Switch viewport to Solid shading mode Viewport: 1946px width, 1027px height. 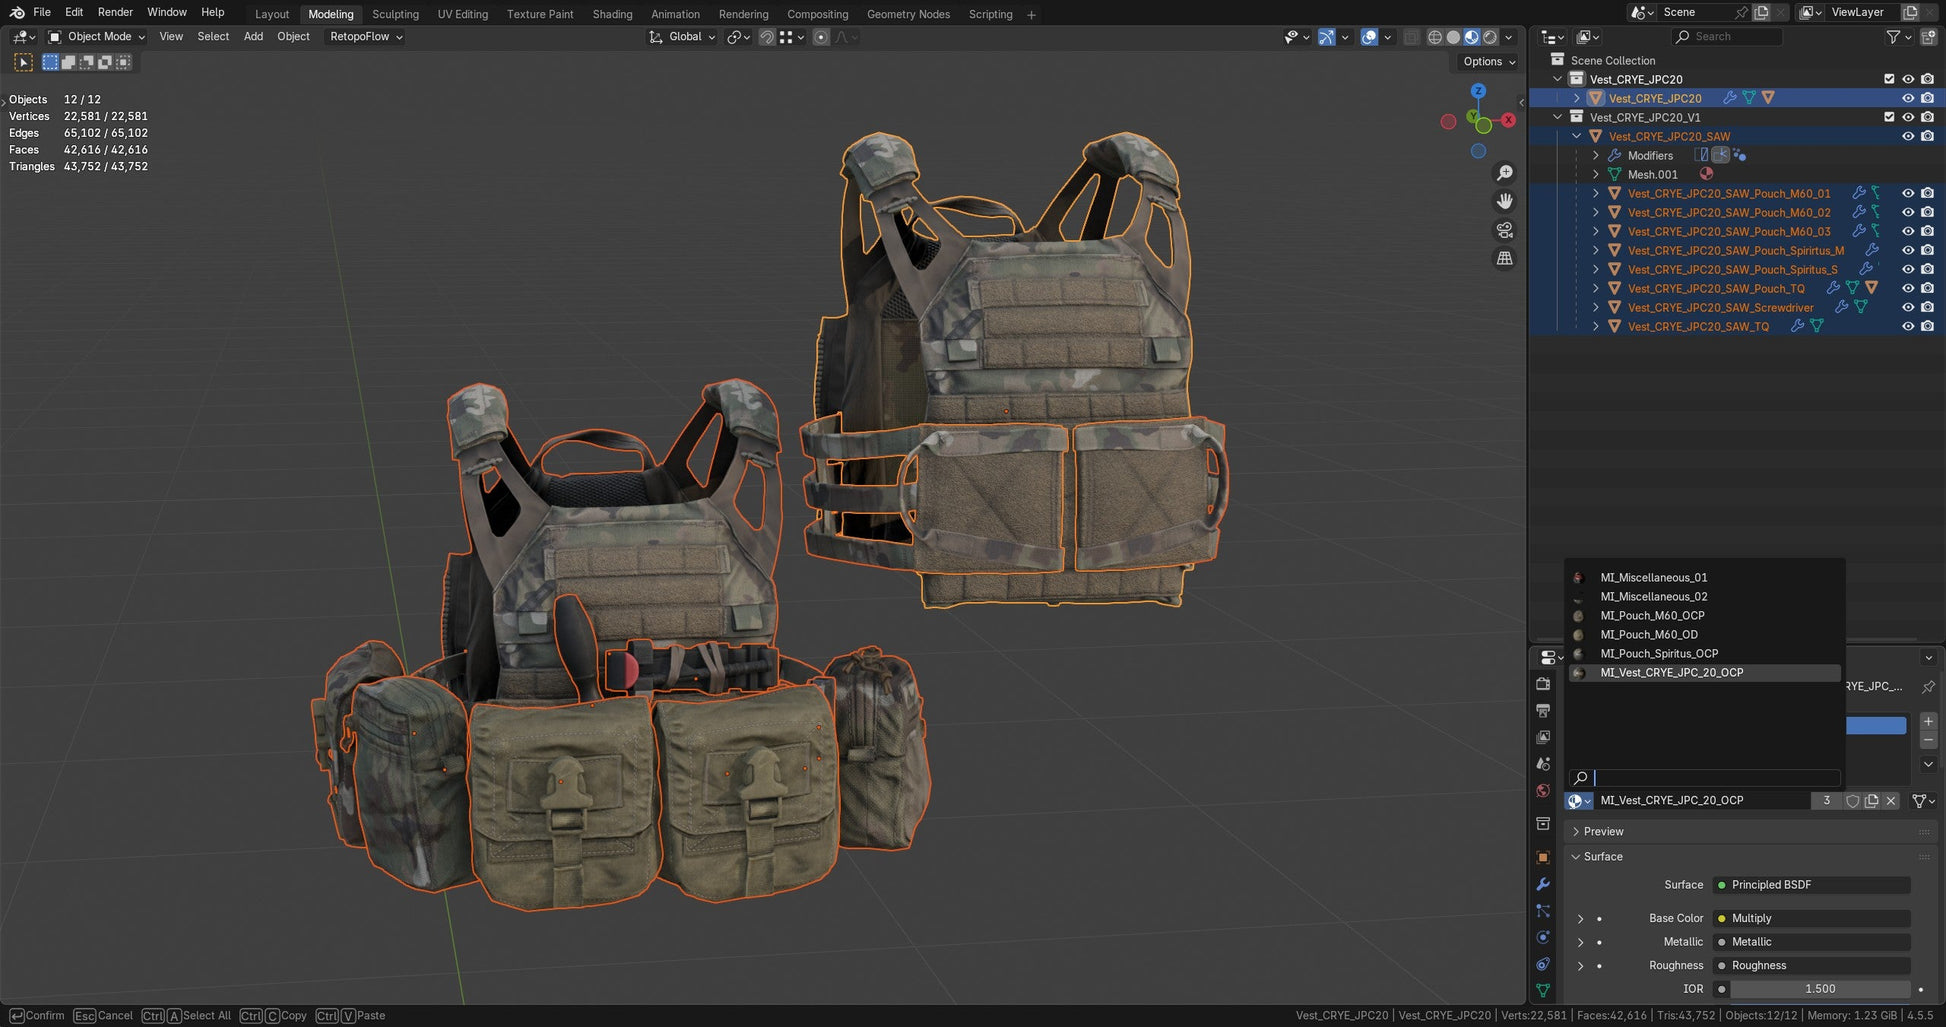coord(1454,37)
